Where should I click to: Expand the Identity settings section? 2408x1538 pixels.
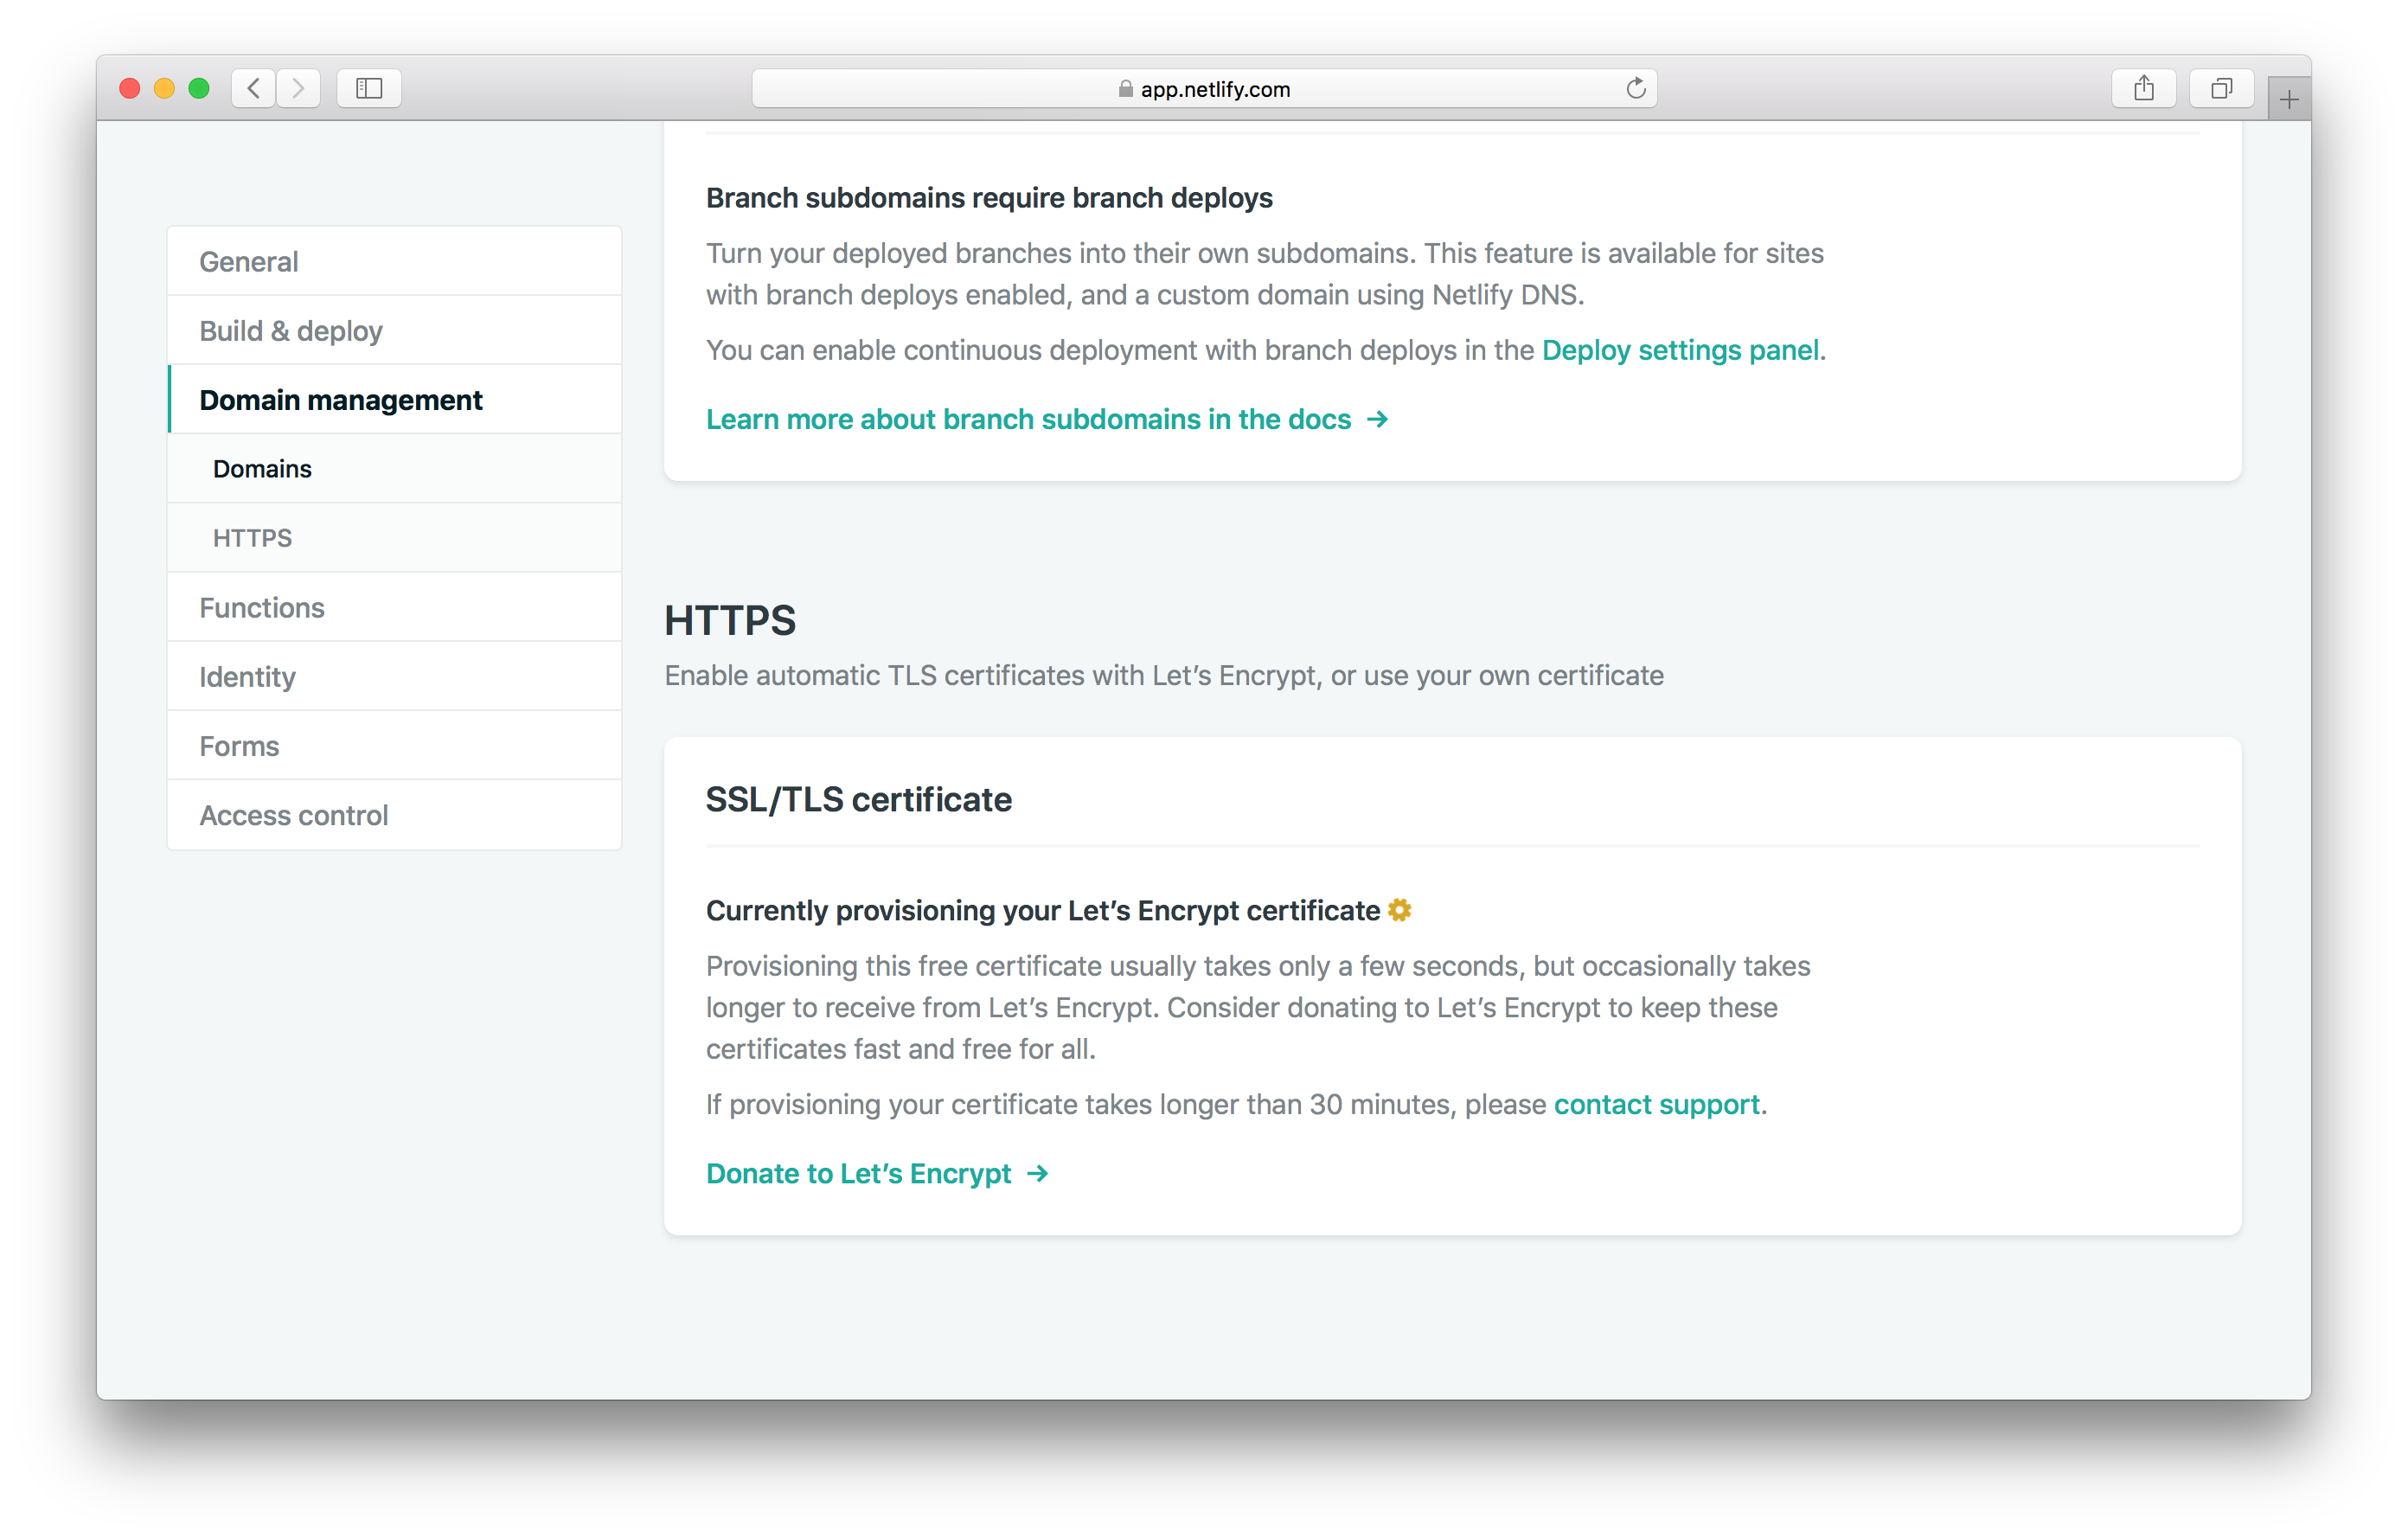(x=246, y=676)
